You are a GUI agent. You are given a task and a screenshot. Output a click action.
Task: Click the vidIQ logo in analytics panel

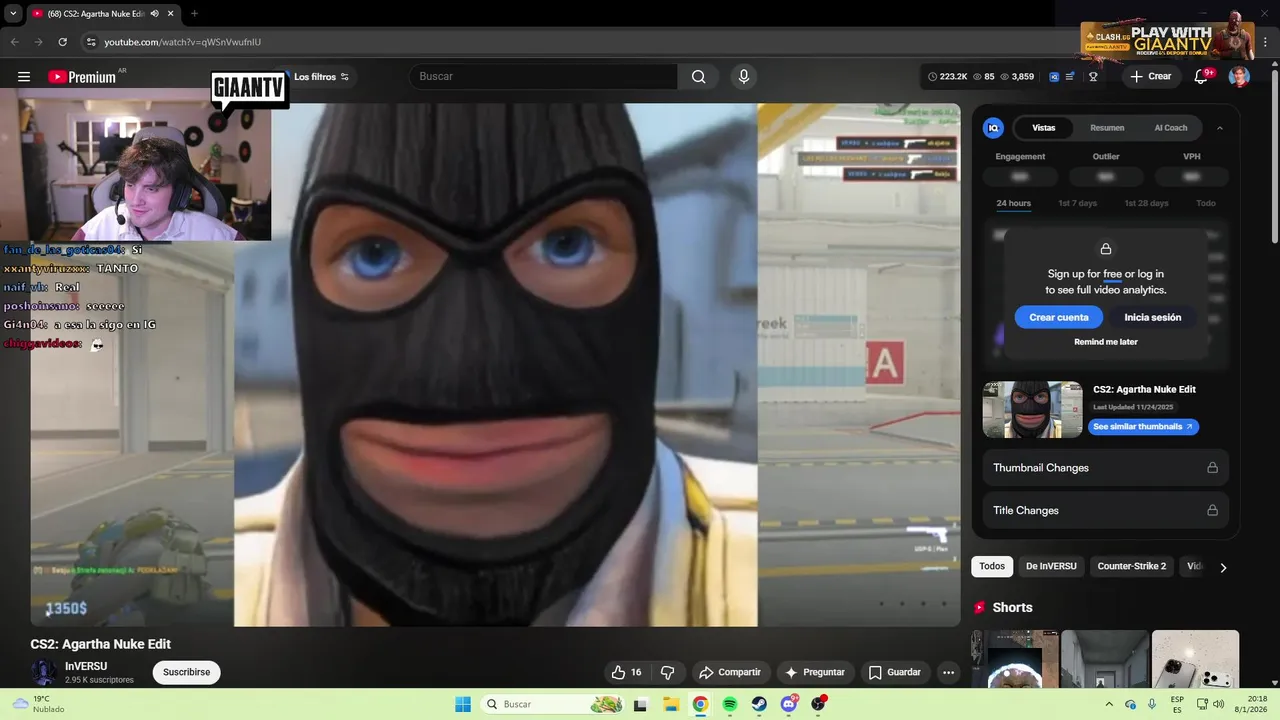coord(993,128)
